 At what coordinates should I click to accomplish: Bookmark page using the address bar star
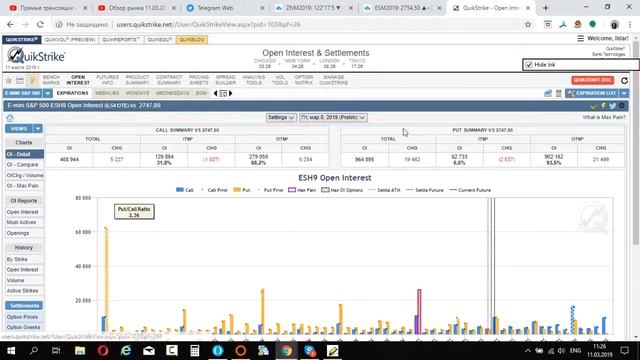pyautogui.click(x=528, y=24)
